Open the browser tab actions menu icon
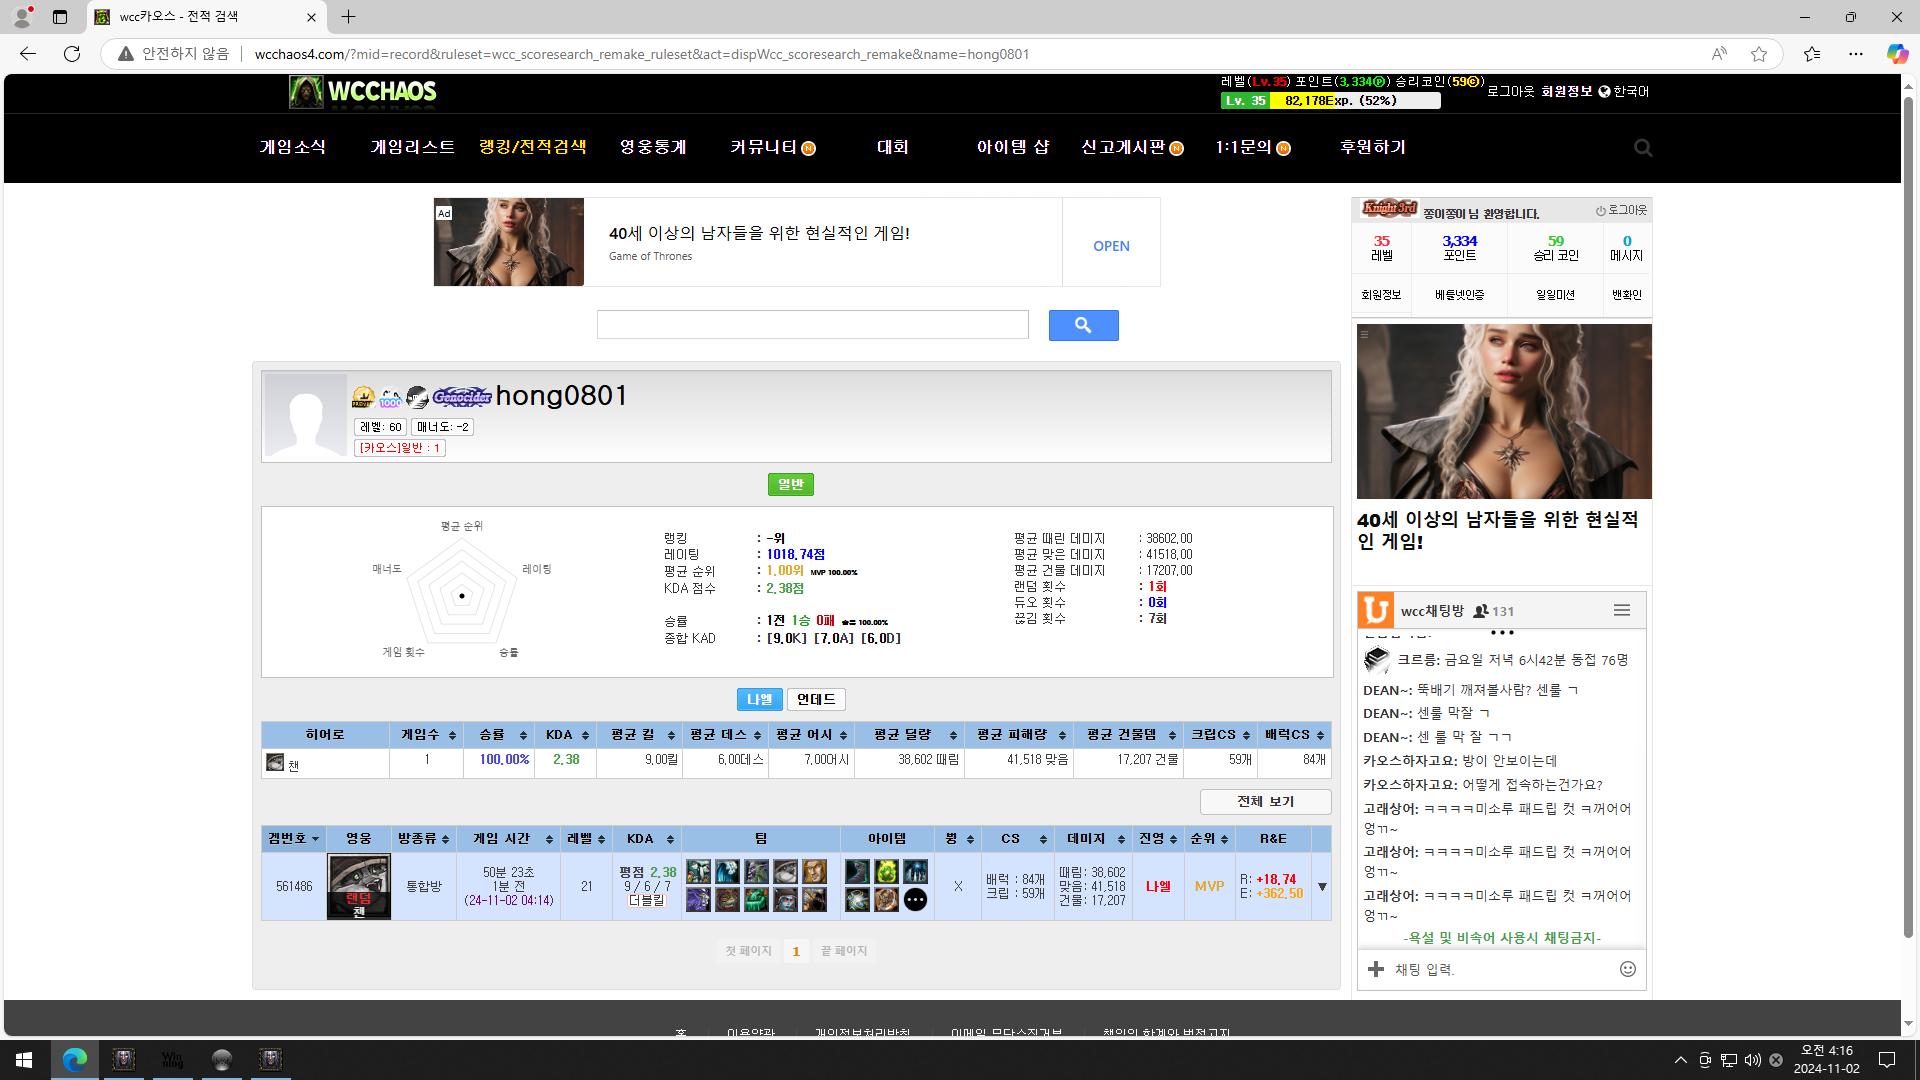 (x=59, y=17)
